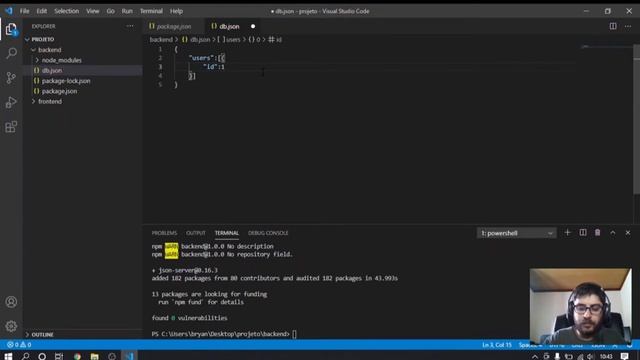The image size is (640, 360).
Task: Split the editor to the right
Action: coord(613,26)
